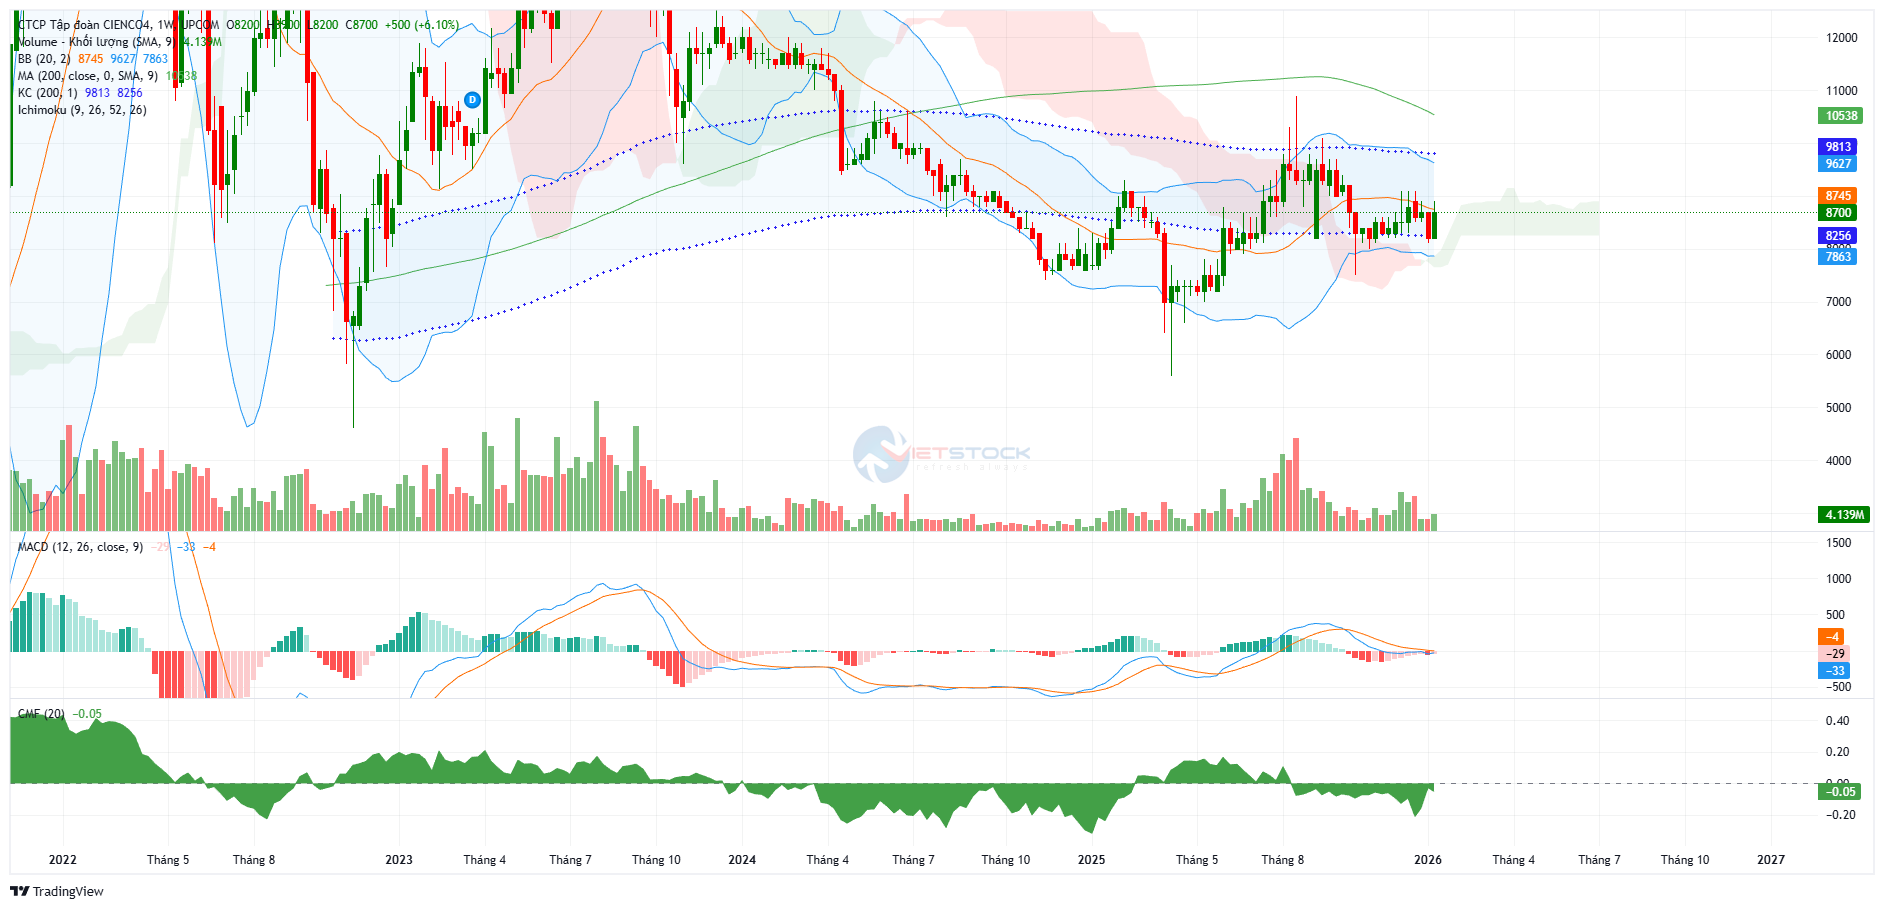Click the Vietstock watermark logo
The height and width of the screenshot is (909, 1884).
tap(941, 455)
